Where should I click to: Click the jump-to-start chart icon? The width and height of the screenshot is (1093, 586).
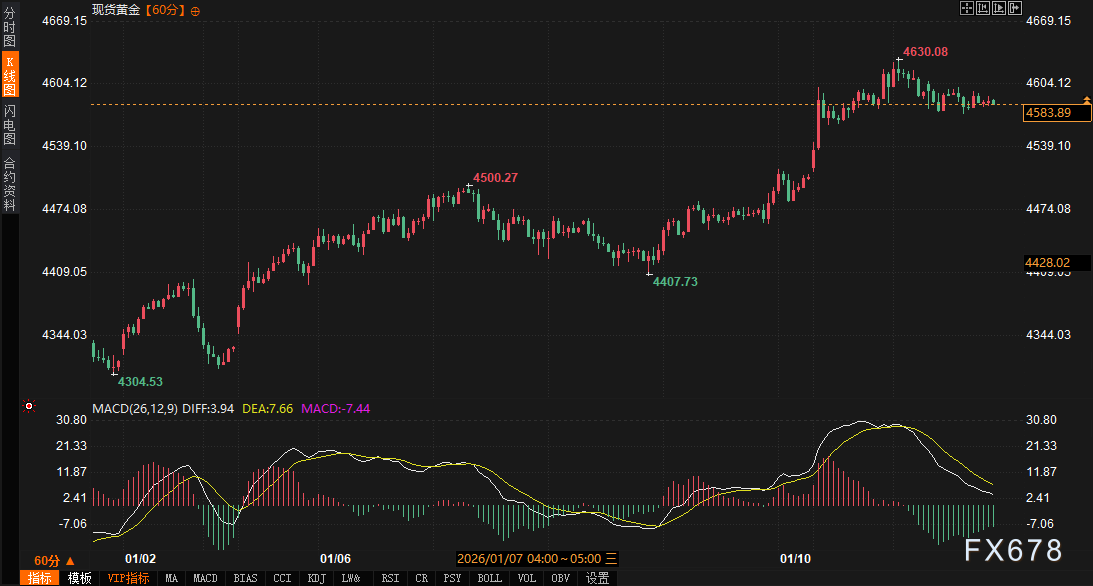point(984,8)
